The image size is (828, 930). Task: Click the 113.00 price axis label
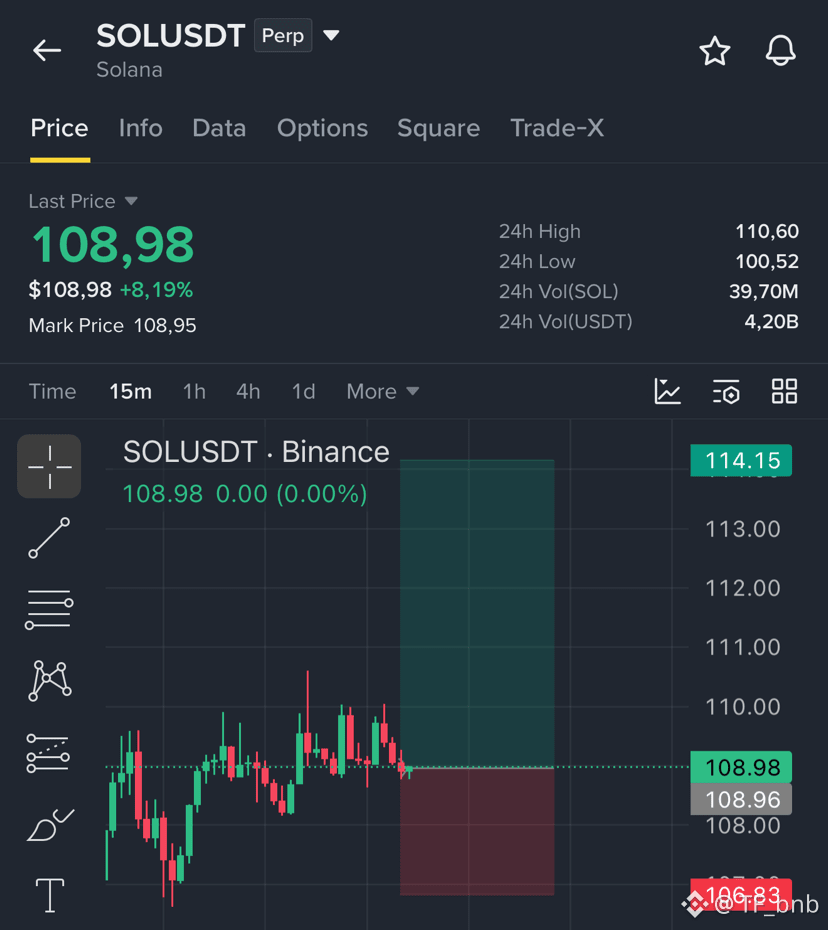tap(743, 529)
